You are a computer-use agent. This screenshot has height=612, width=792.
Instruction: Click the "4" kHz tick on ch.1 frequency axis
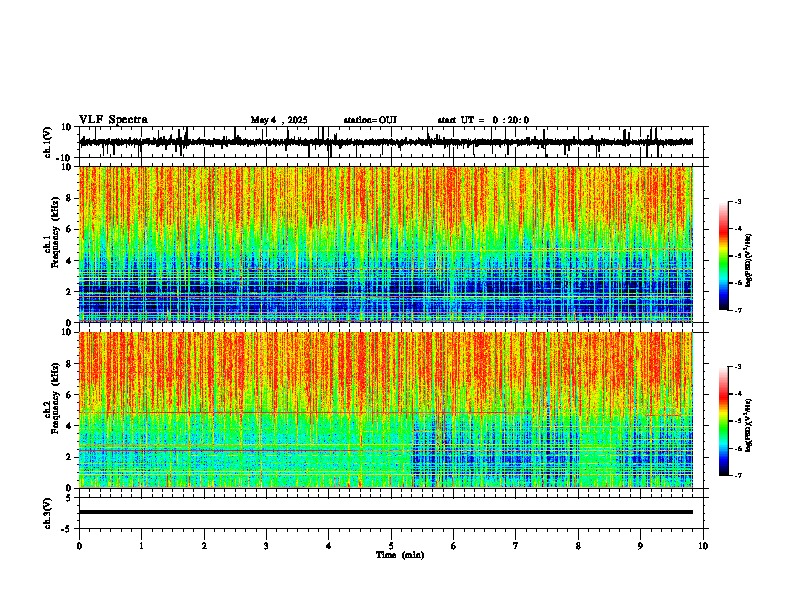69,261
